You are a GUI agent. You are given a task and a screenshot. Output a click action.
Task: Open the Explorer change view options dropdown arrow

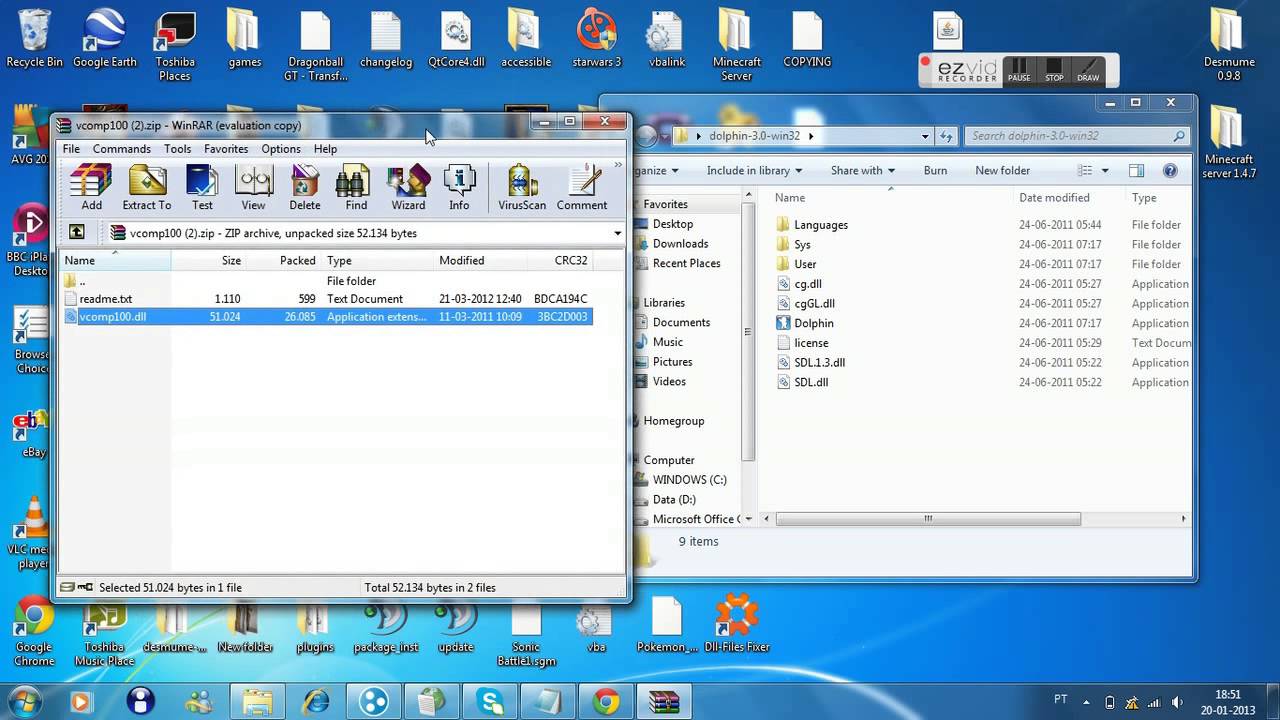point(1105,171)
